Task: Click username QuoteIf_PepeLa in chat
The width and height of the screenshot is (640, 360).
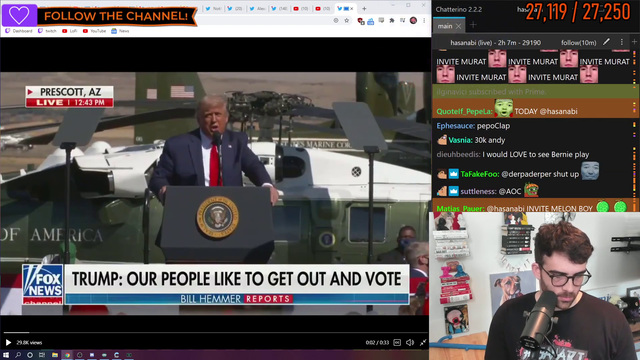Action: pyautogui.click(x=464, y=111)
